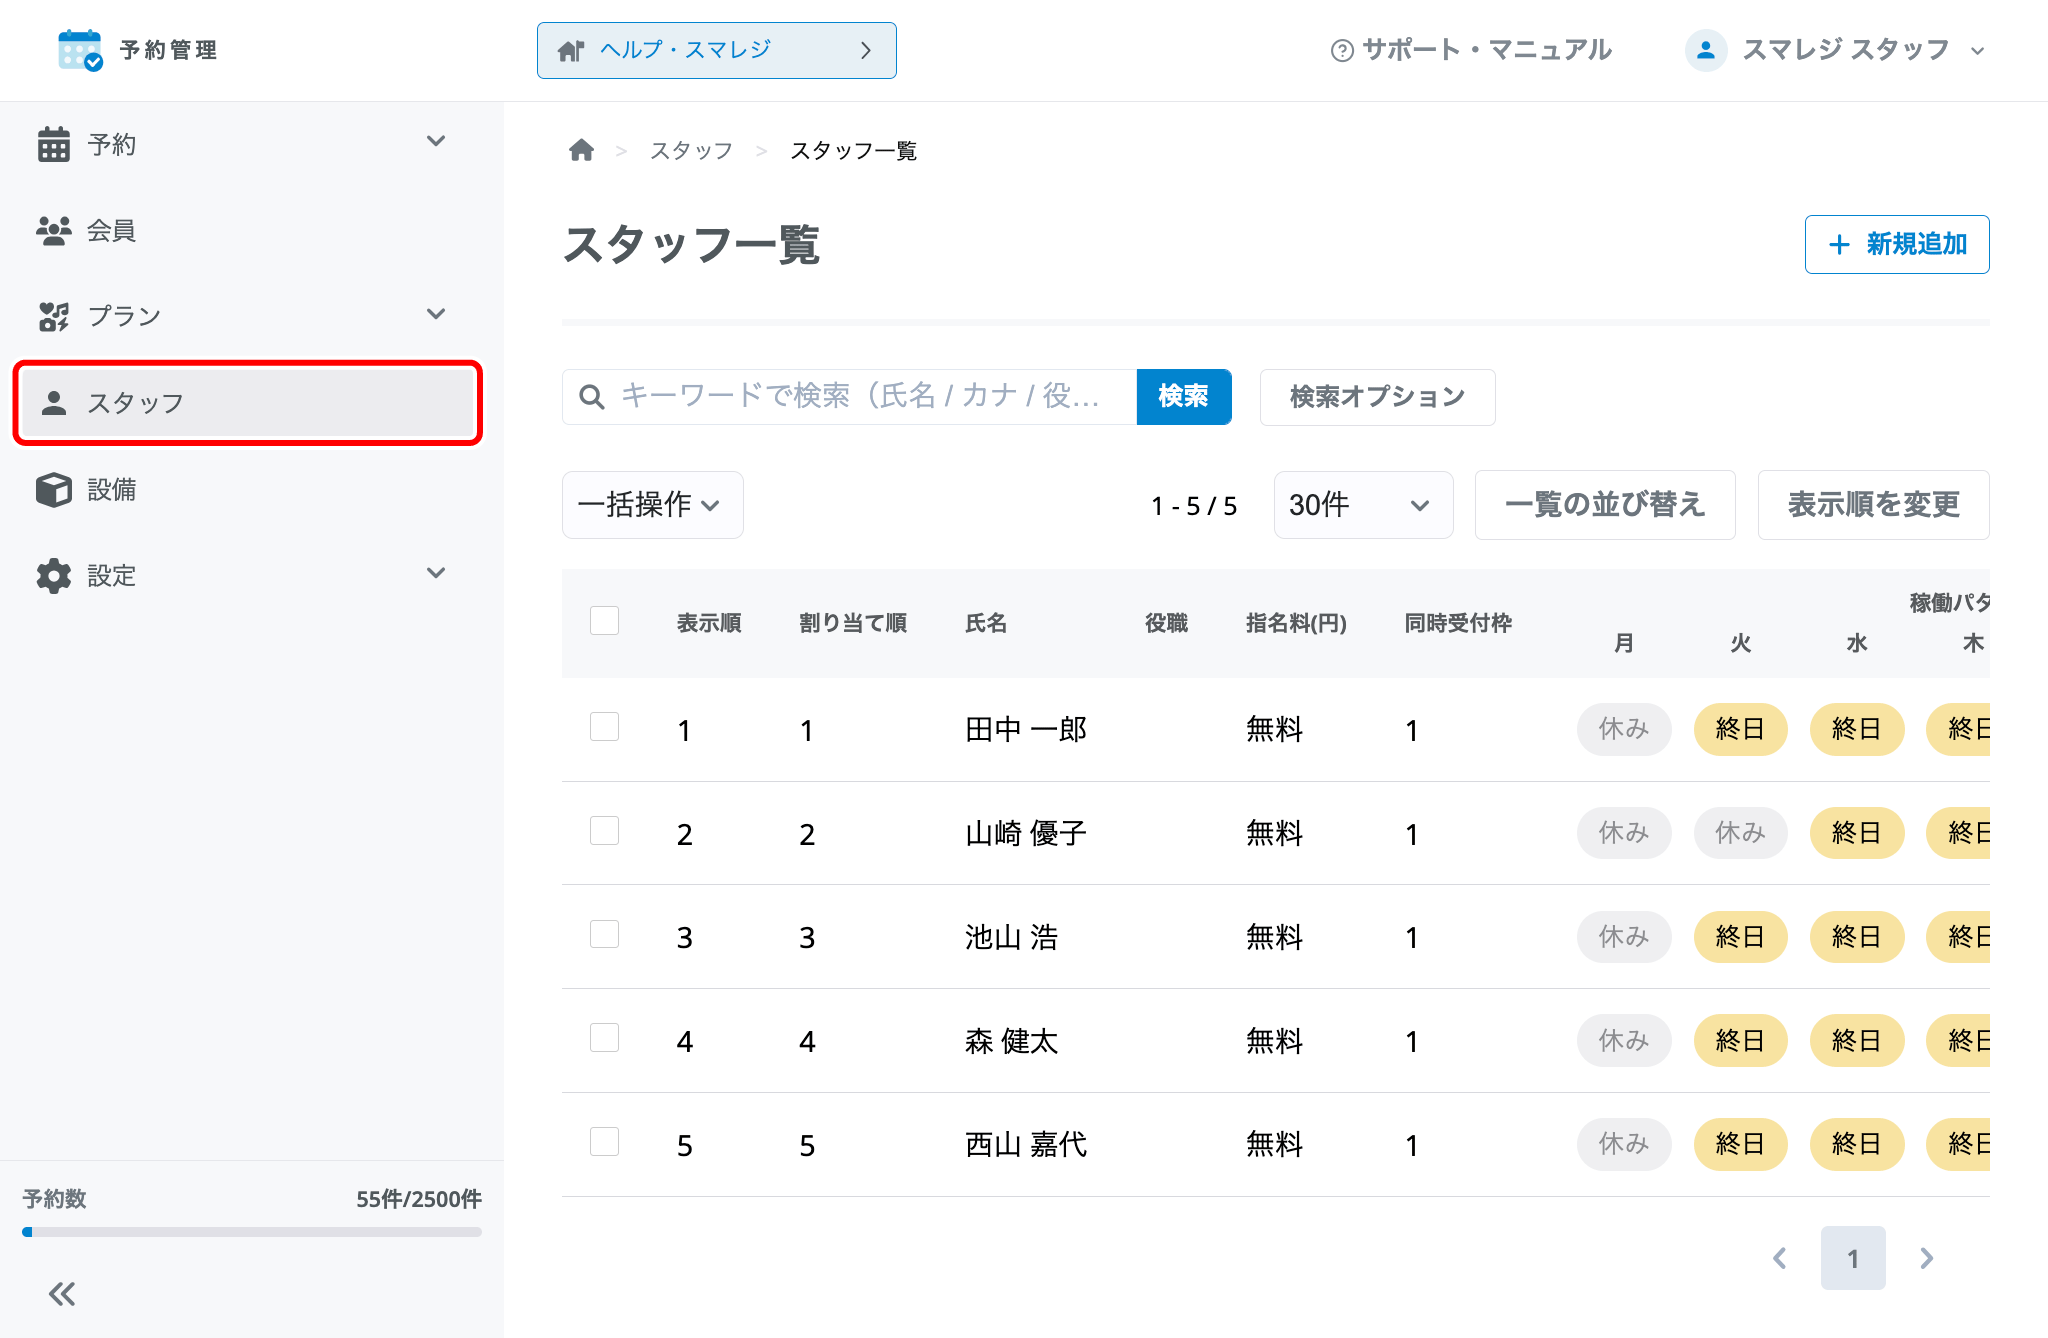The height and width of the screenshot is (1338, 2048).
Task: Select スタッフ in the sidebar
Action: pyautogui.click(x=248, y=403)
